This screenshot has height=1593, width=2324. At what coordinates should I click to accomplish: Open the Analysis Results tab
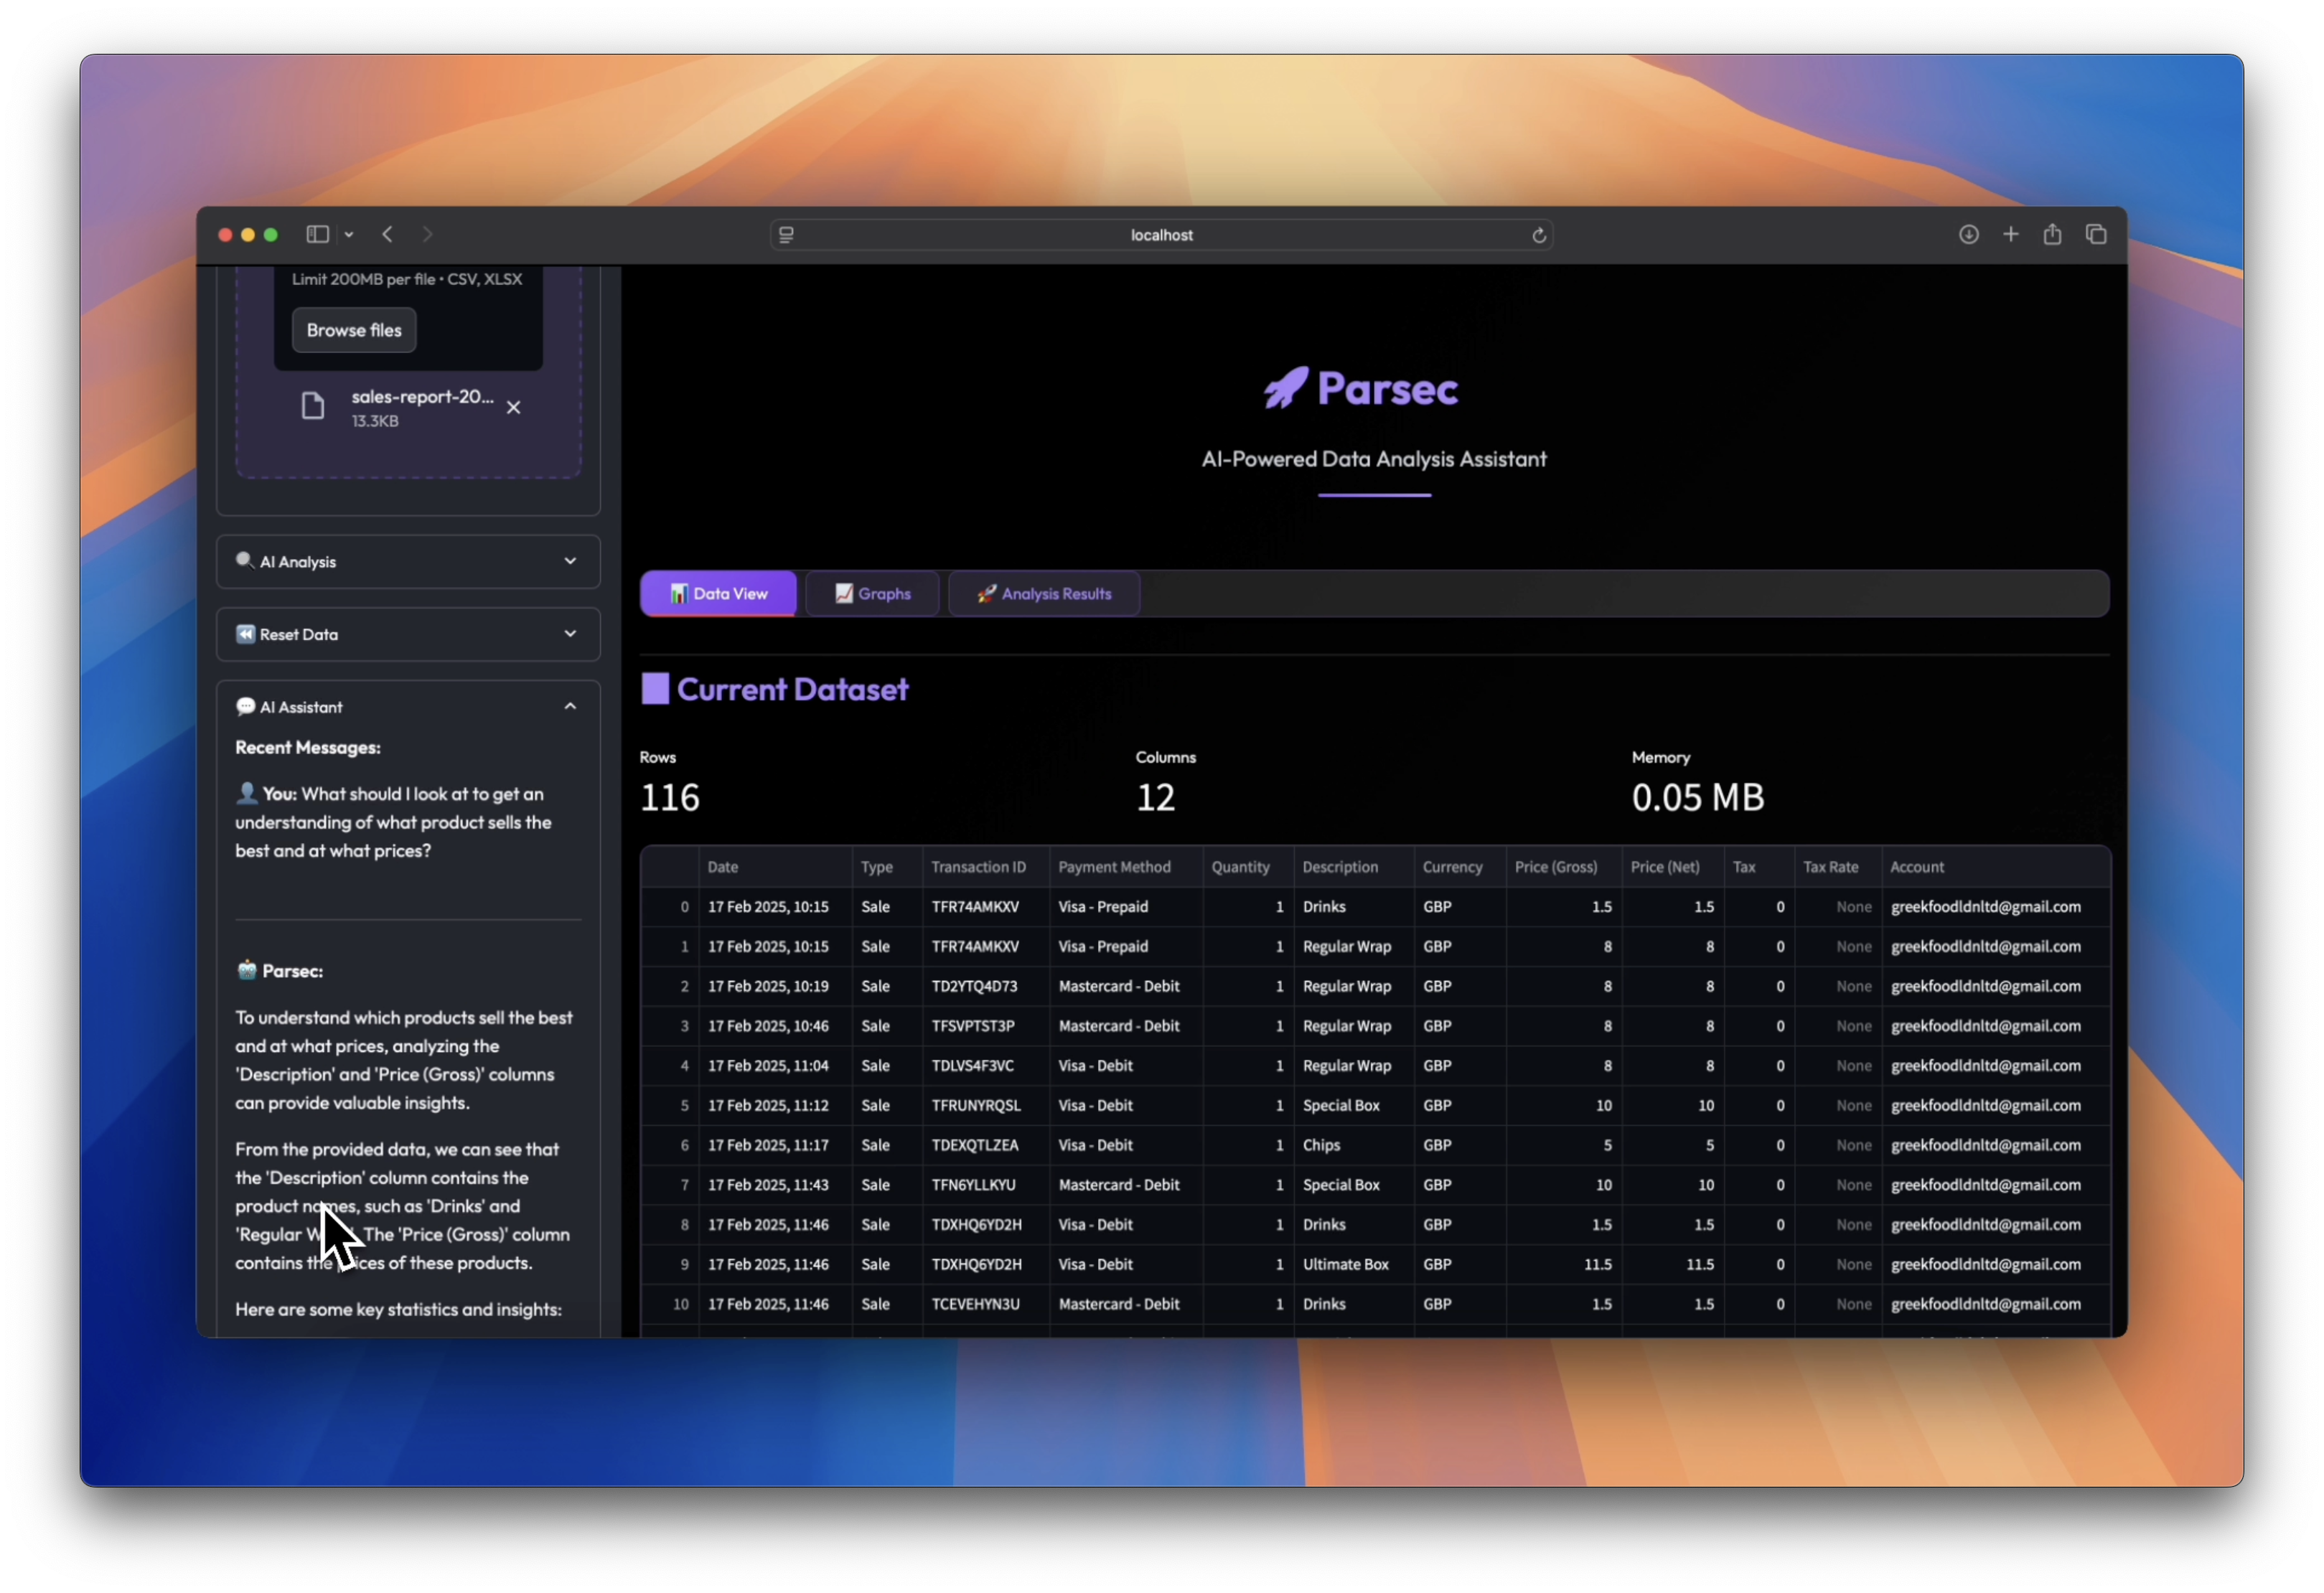pos(1044,594)
